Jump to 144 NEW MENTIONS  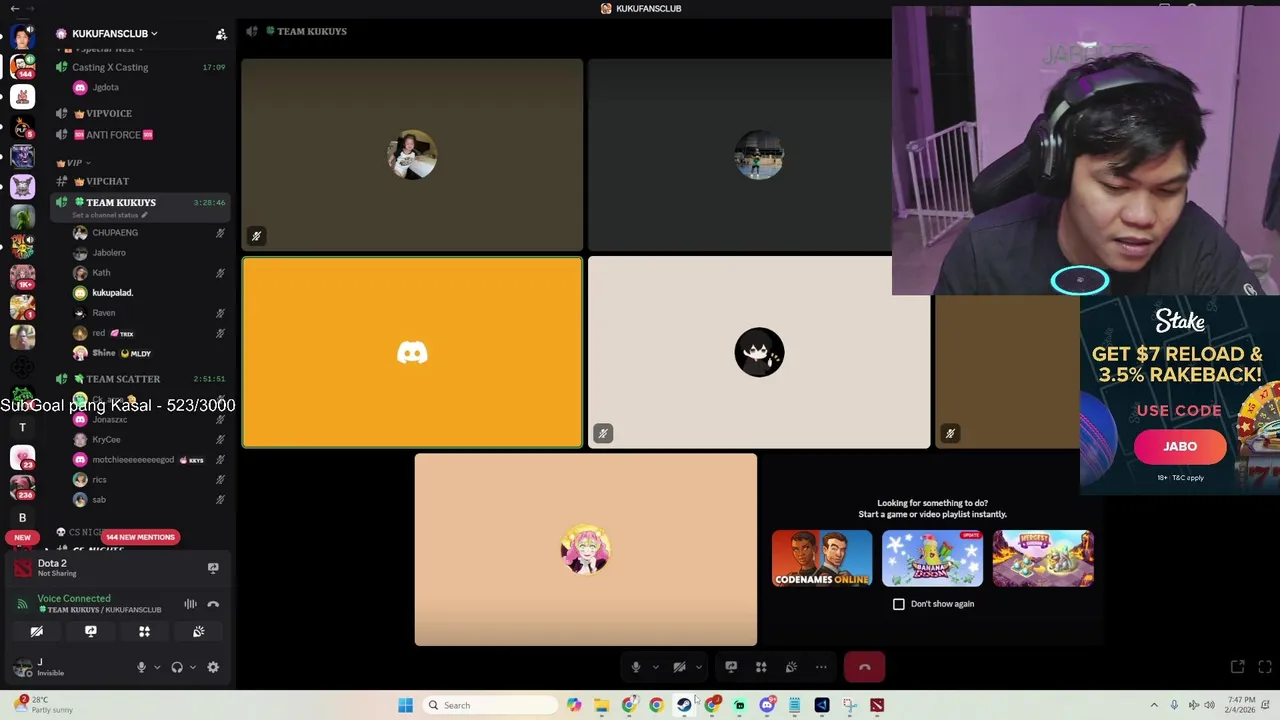(140, 537)
